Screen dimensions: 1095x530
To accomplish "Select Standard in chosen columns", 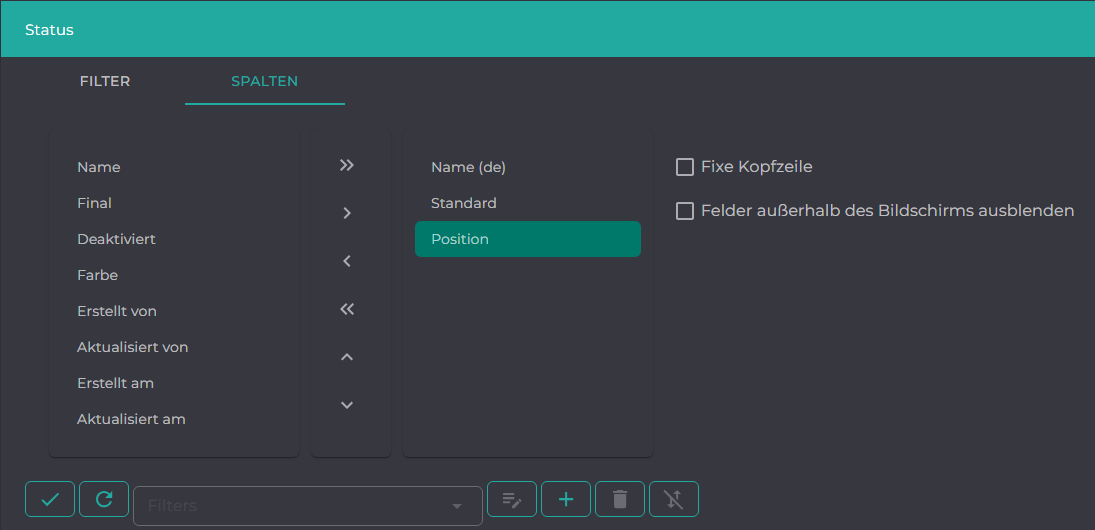I will pos(528,203).
